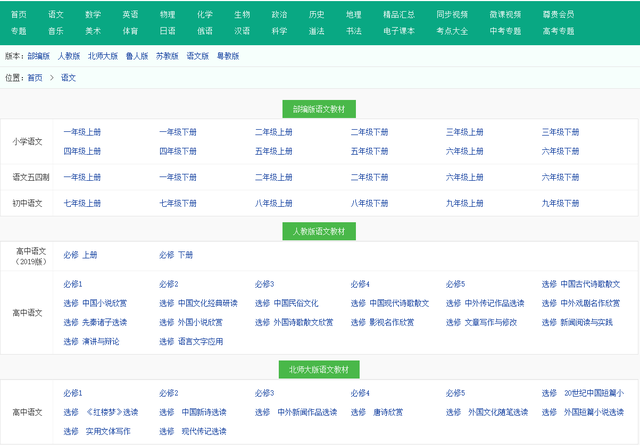Open 微课视频 in the navigation bar
Viewport: 640px width, 445px height.
click(x=505, y=15)
